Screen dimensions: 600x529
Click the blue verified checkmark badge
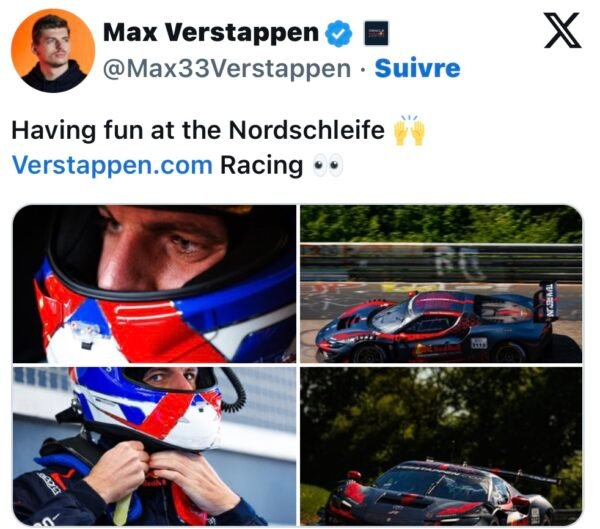(x=338, y=34)
